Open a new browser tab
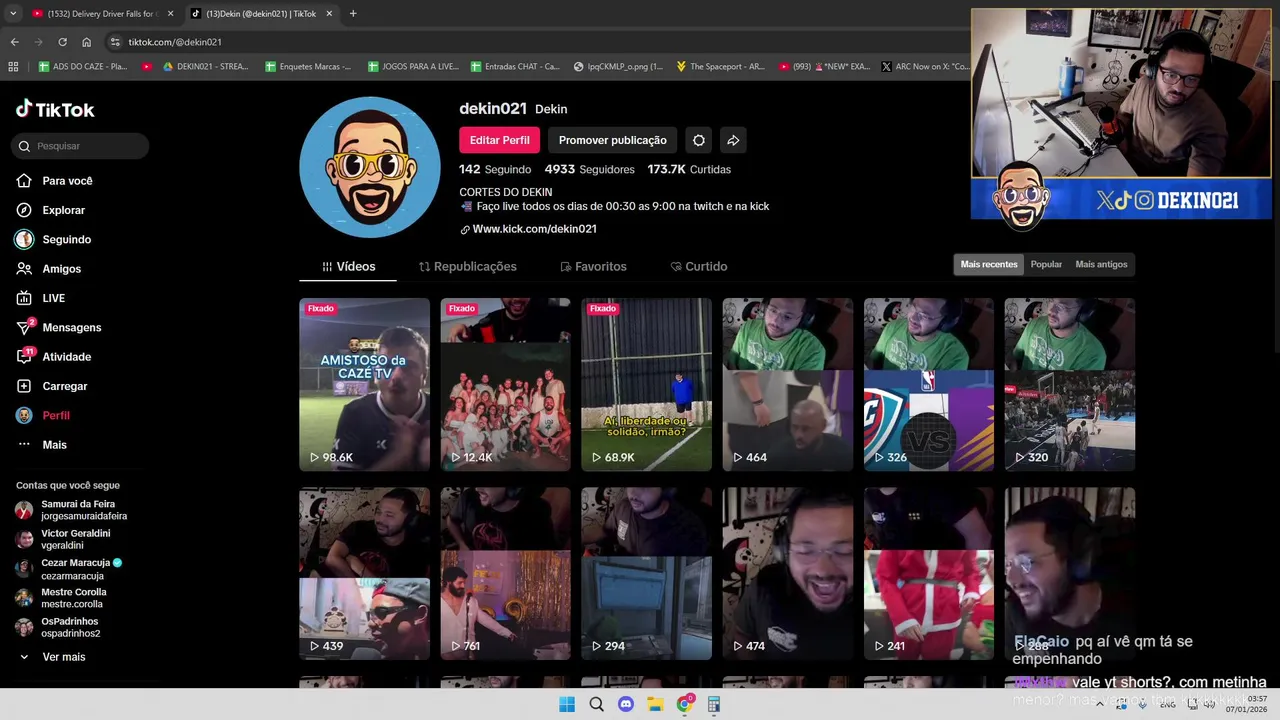Screen dimensions: 1280x720 coord(353,13)
